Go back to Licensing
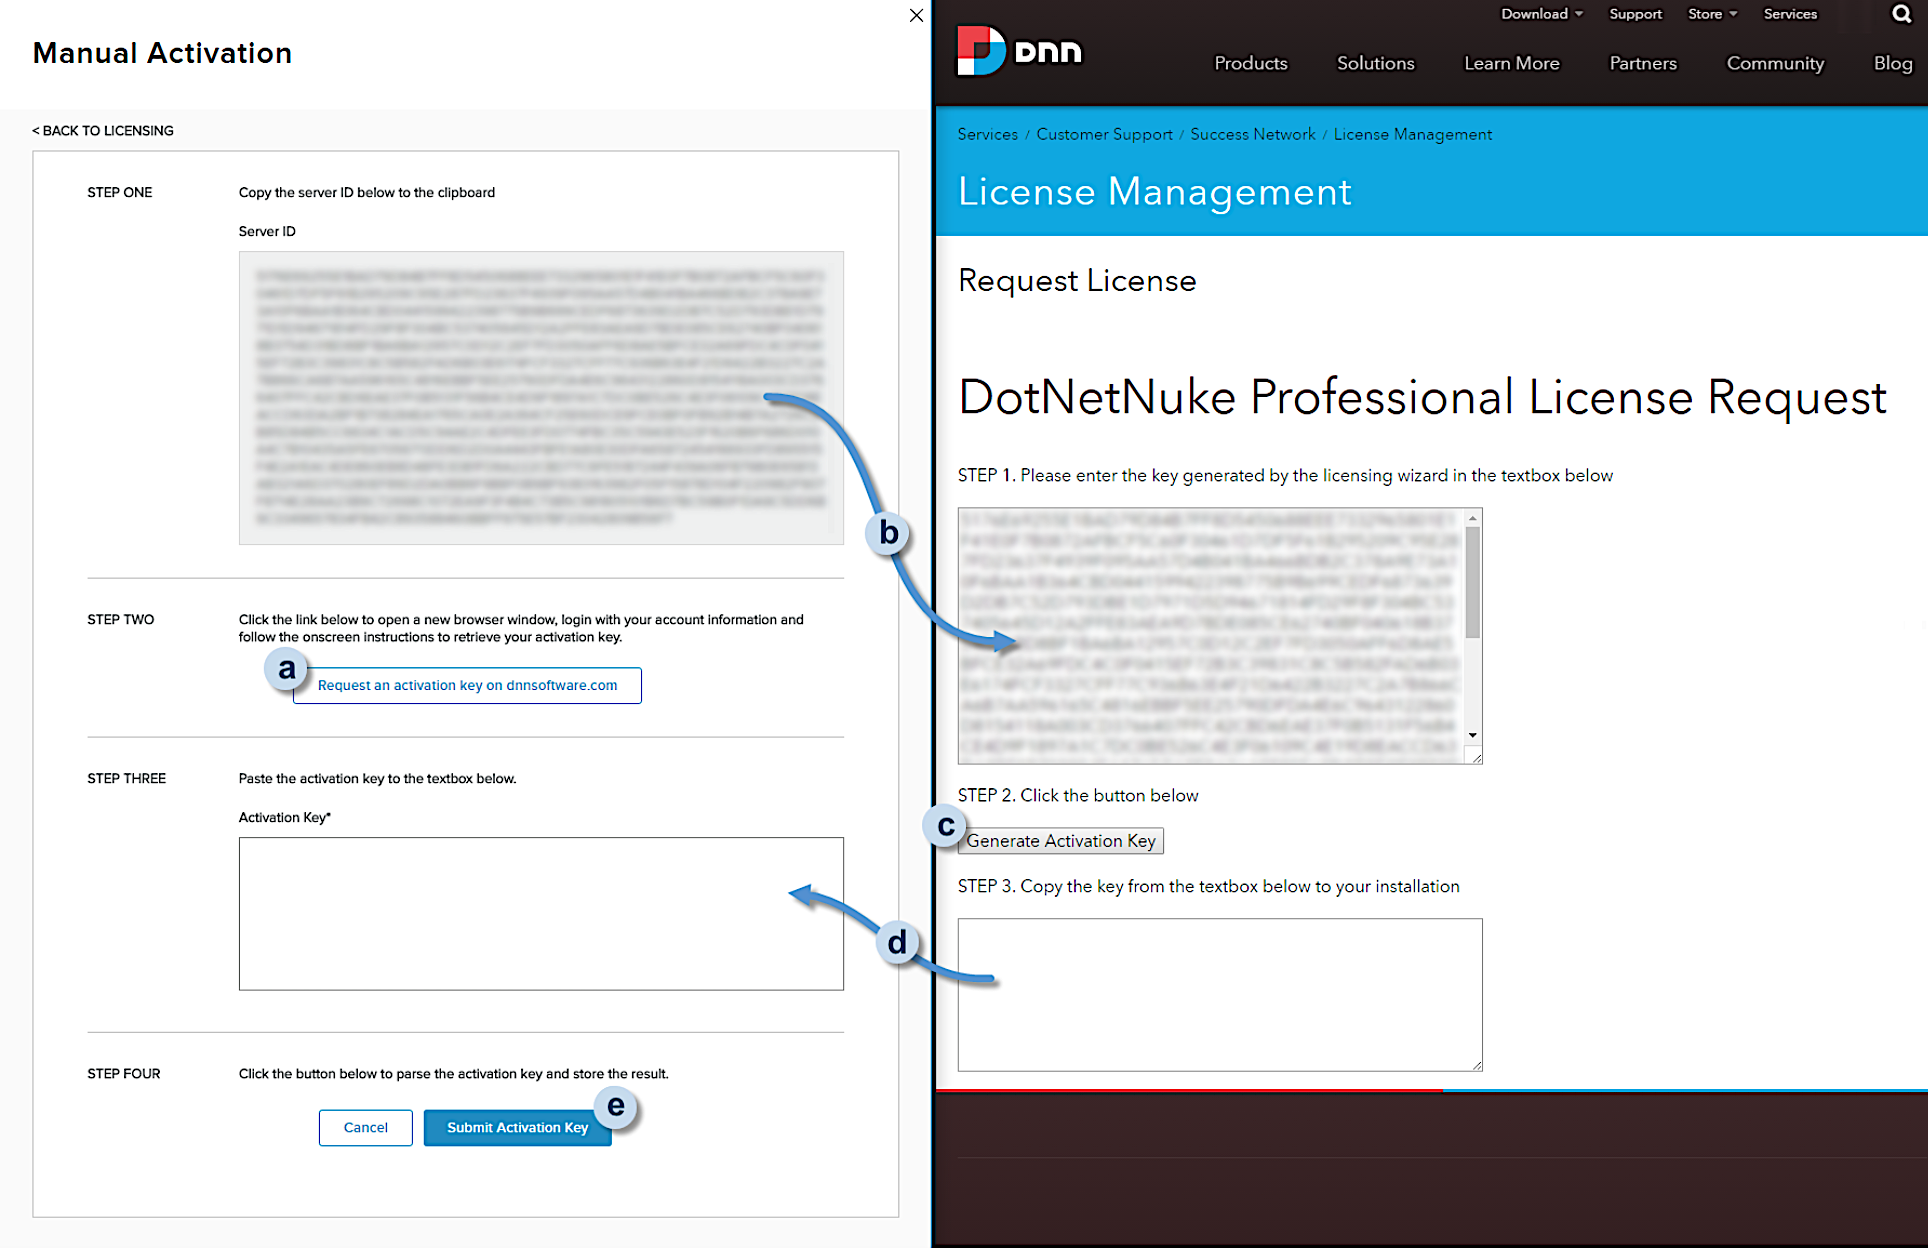1928x1252 pixels. tap(103, 131)
